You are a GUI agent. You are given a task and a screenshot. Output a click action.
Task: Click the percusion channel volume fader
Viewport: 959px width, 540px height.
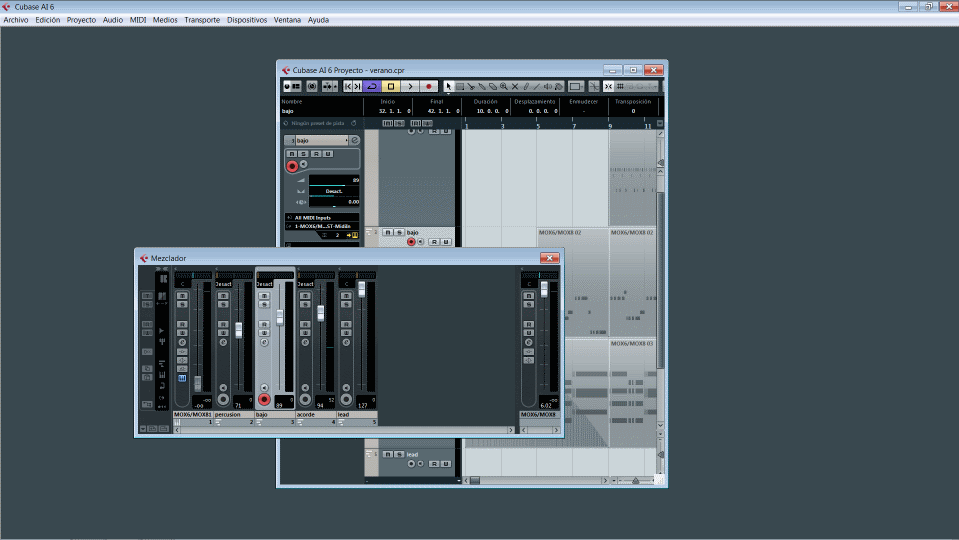(x=239, y=330)
